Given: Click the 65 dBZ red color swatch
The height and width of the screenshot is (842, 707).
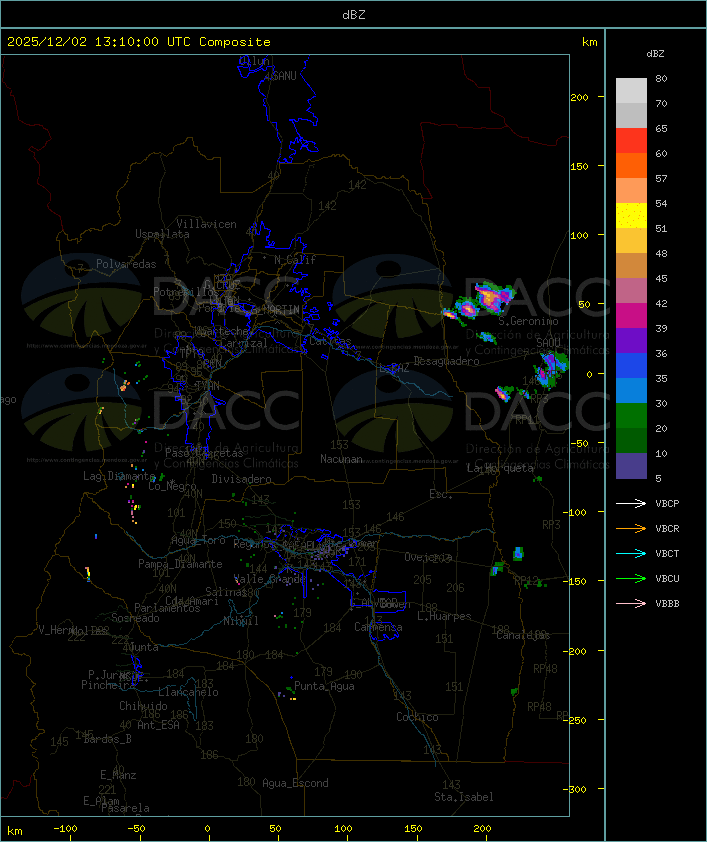Looking at the screenshot, I should tap(631, 141).
